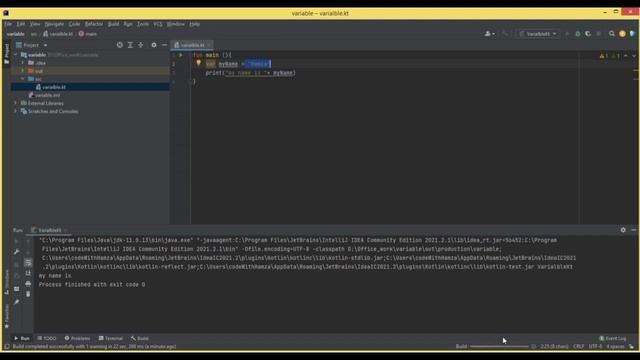Image resolution: width=640 pixels, height=360 pixels.
Task: Collapse the src folder
Action: [x=23, y=79]
